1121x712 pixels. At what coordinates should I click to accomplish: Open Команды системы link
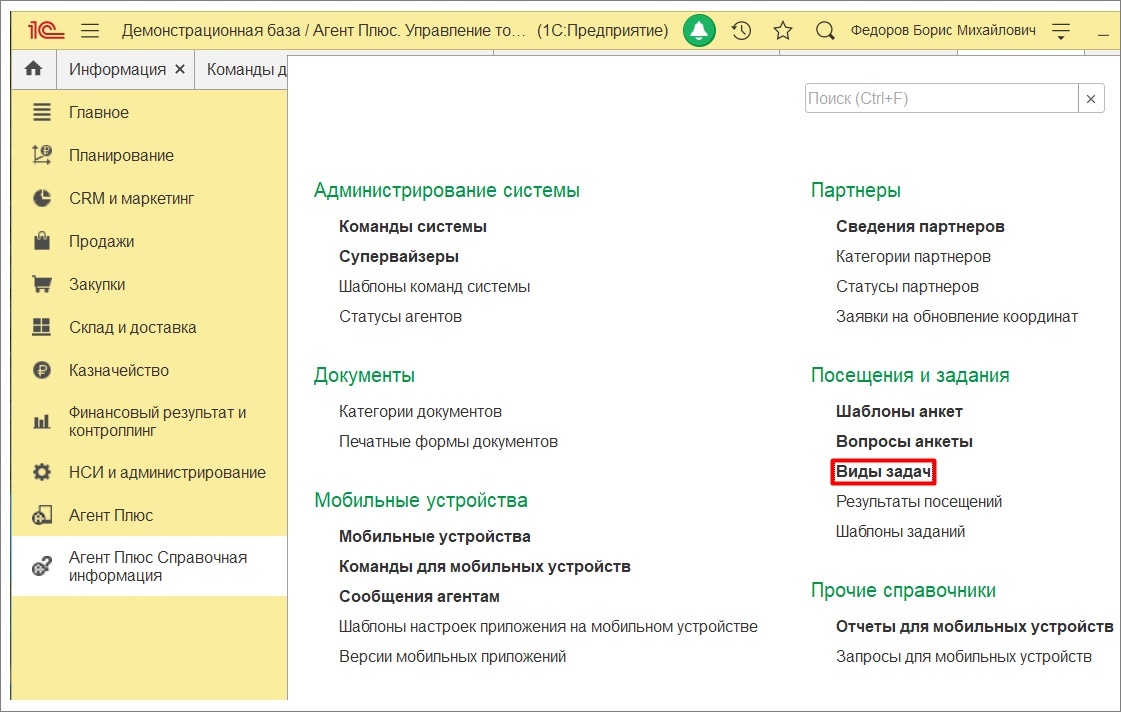pyautogui.click(x=413, y=227)
